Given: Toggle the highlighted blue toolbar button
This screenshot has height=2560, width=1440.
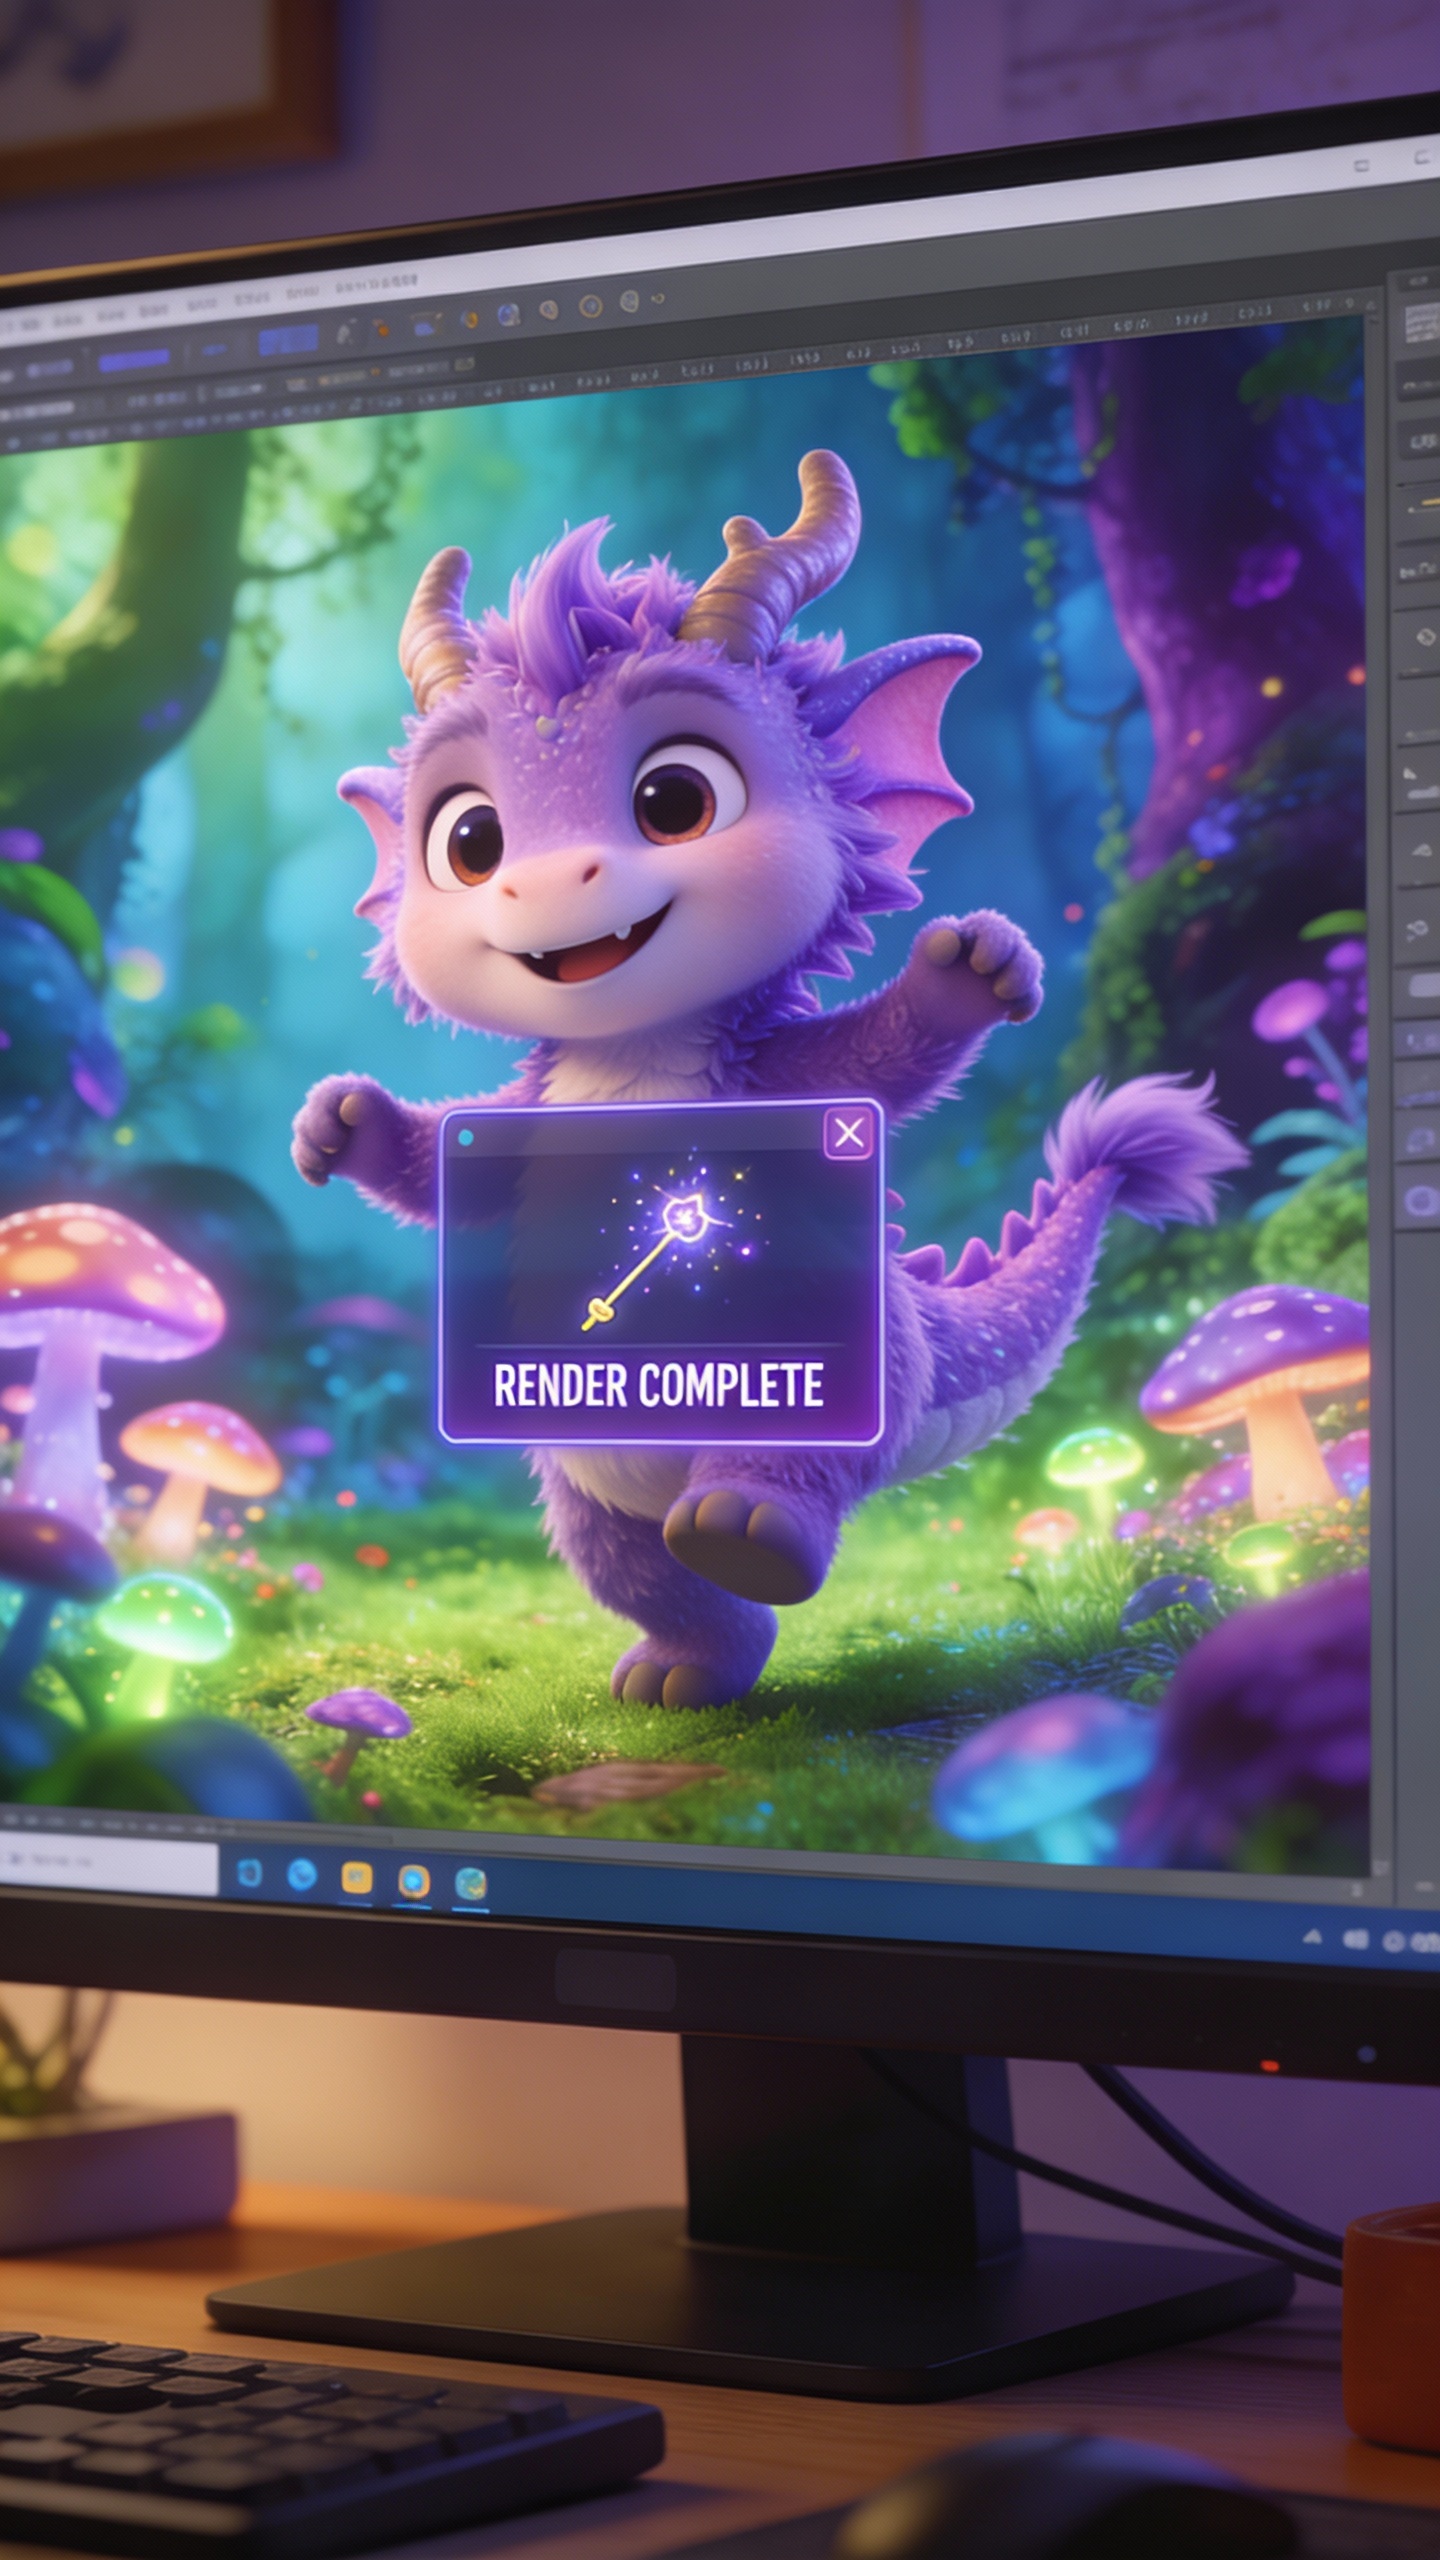Looking at the screenshot, I should coord(288,341).
